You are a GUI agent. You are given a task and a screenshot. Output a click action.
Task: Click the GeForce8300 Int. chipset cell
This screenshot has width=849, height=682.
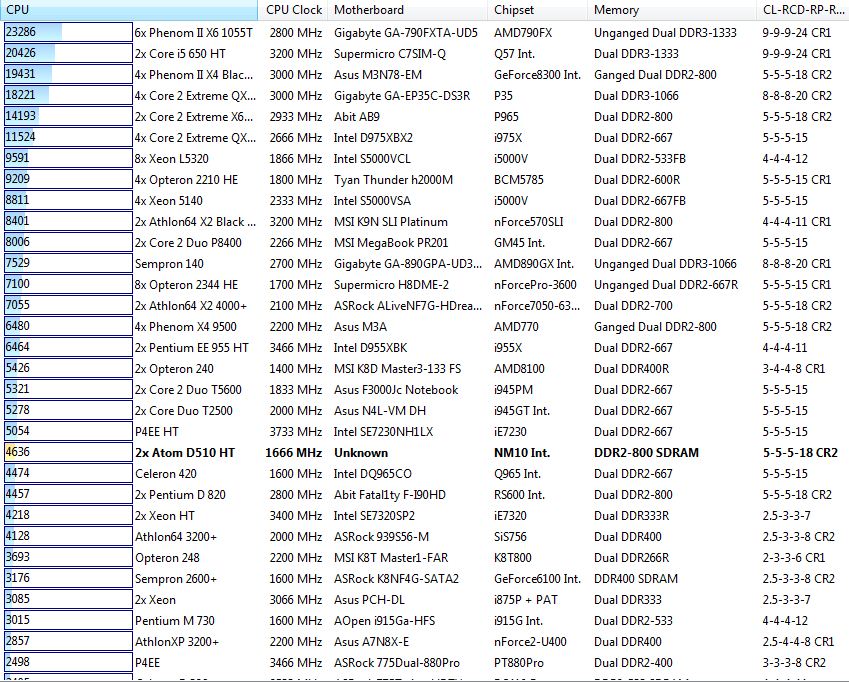coord(537,75)
